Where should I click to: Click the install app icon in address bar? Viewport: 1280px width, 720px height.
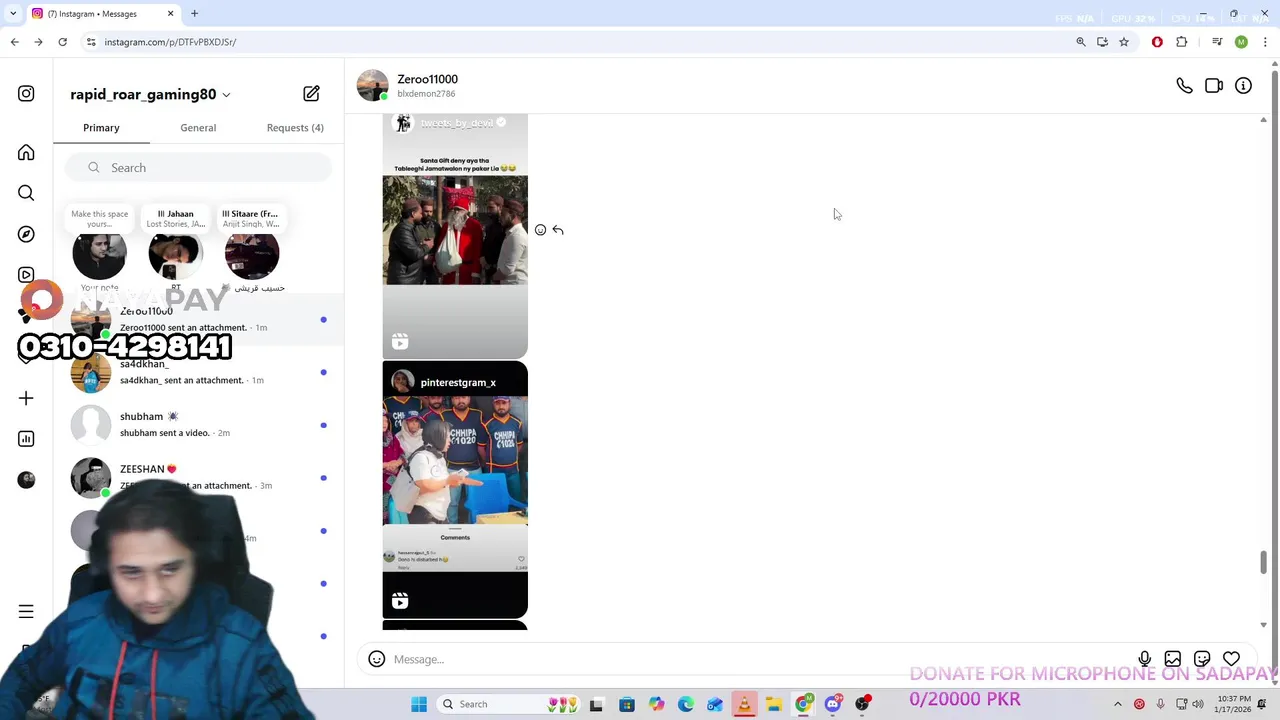point(1102,42)
